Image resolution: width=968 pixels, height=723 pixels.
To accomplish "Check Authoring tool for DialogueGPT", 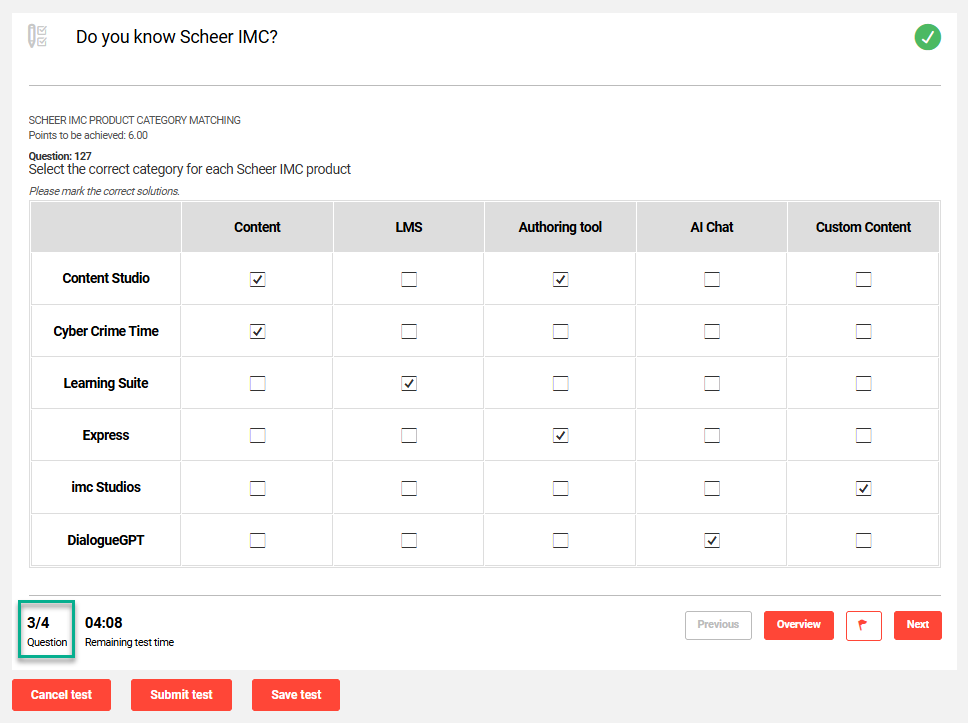I will tap(561, 540).
